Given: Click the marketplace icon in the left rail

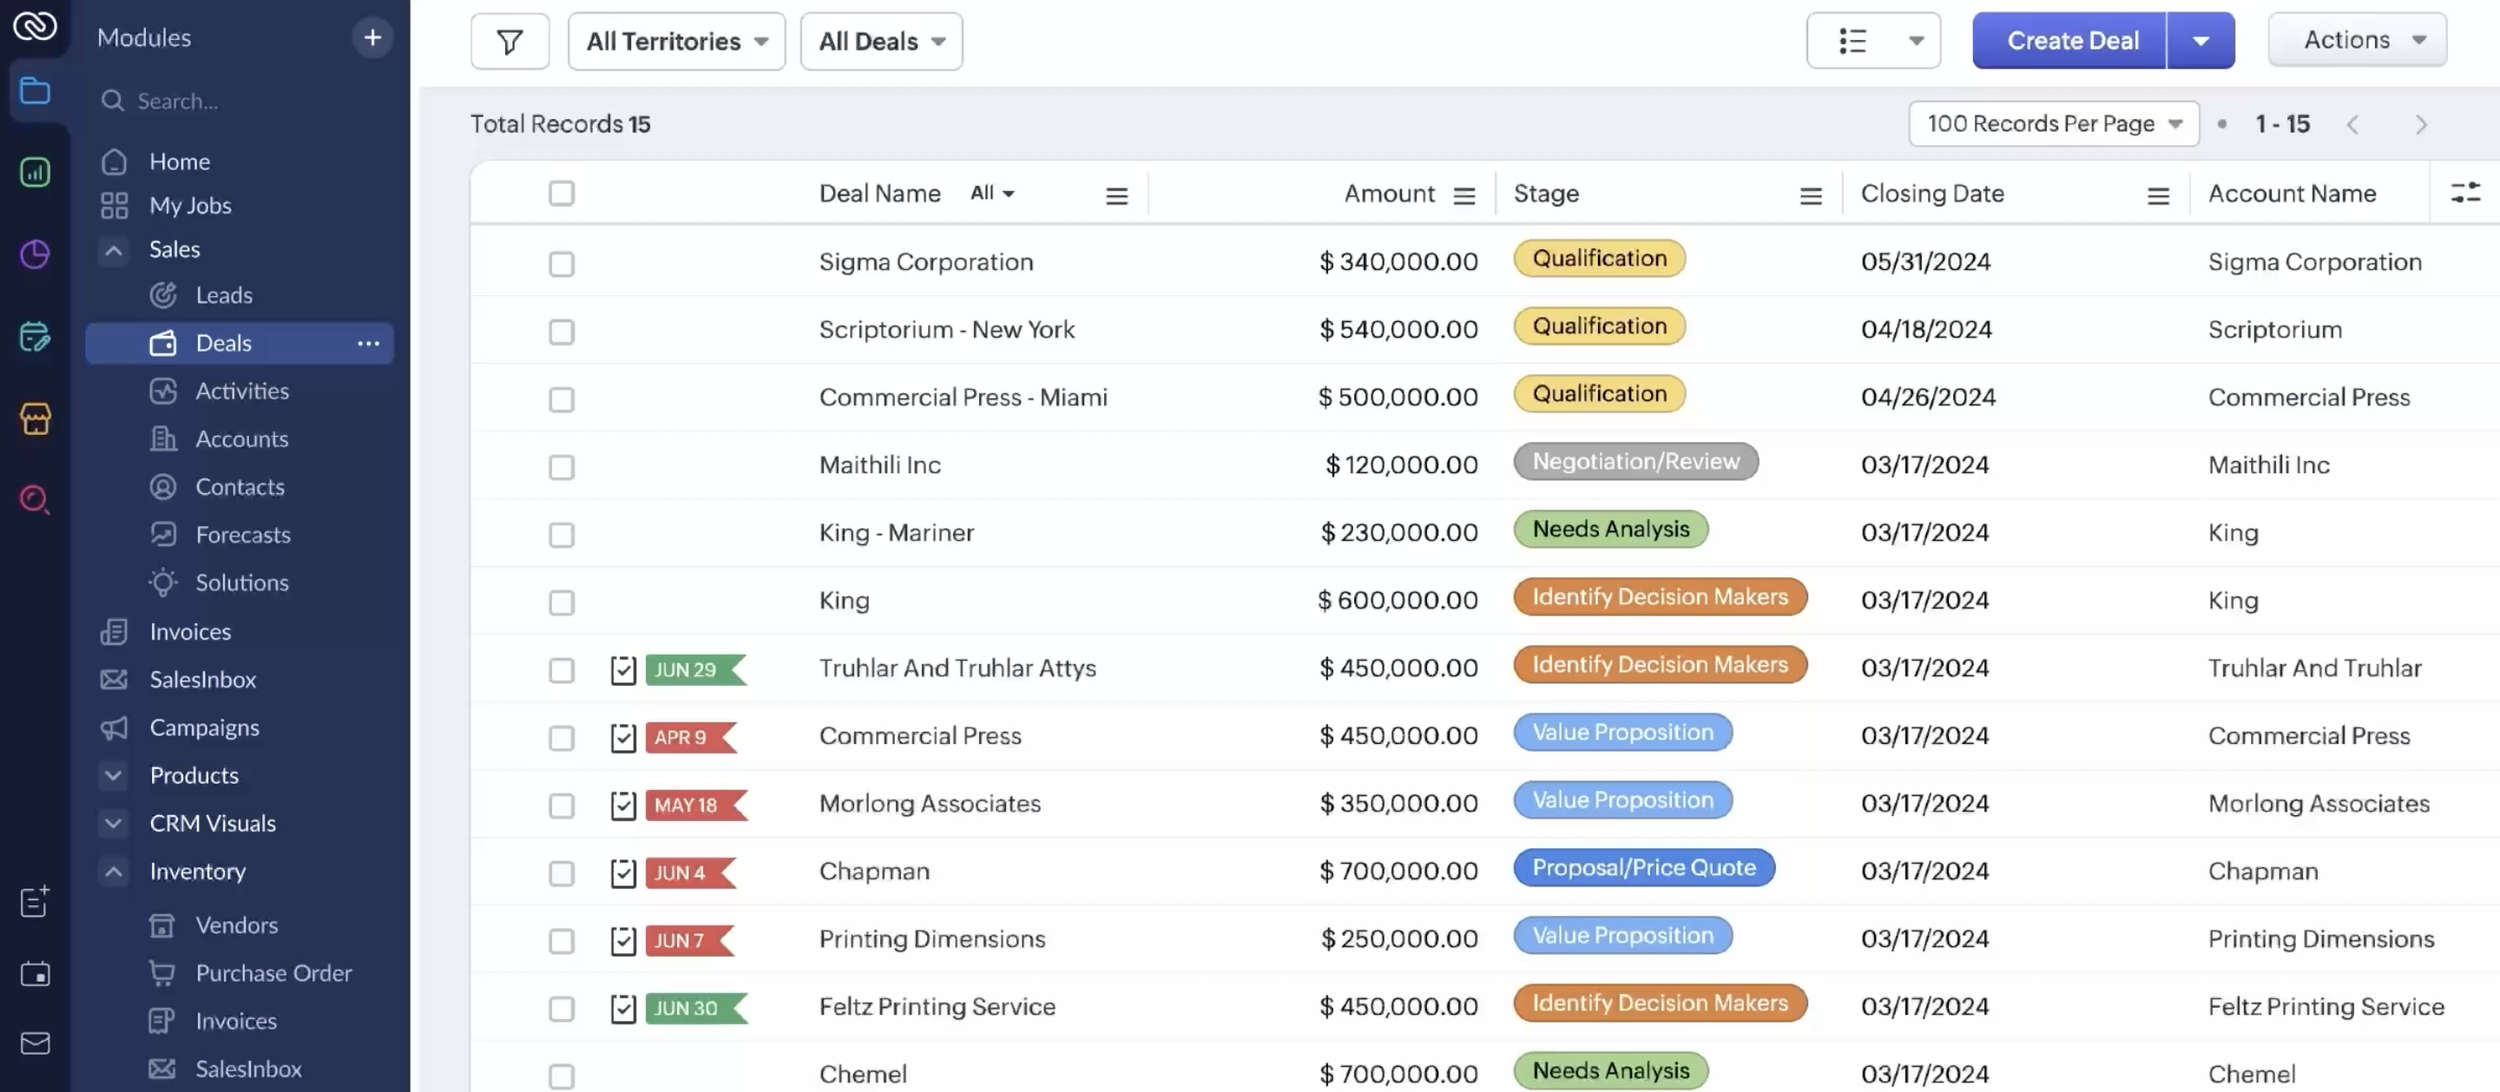Looking at the screenshot, I should point(36,420).
